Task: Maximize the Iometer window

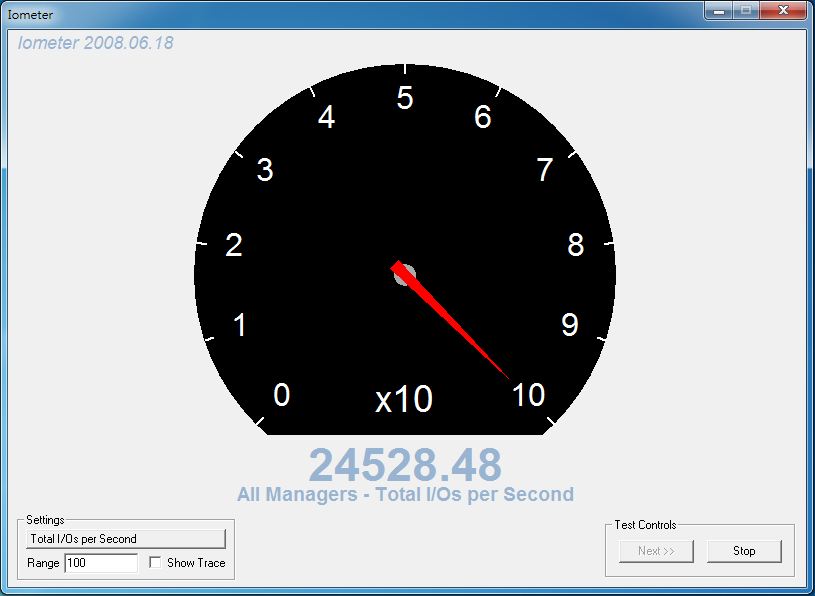Action: click(745, 11)
